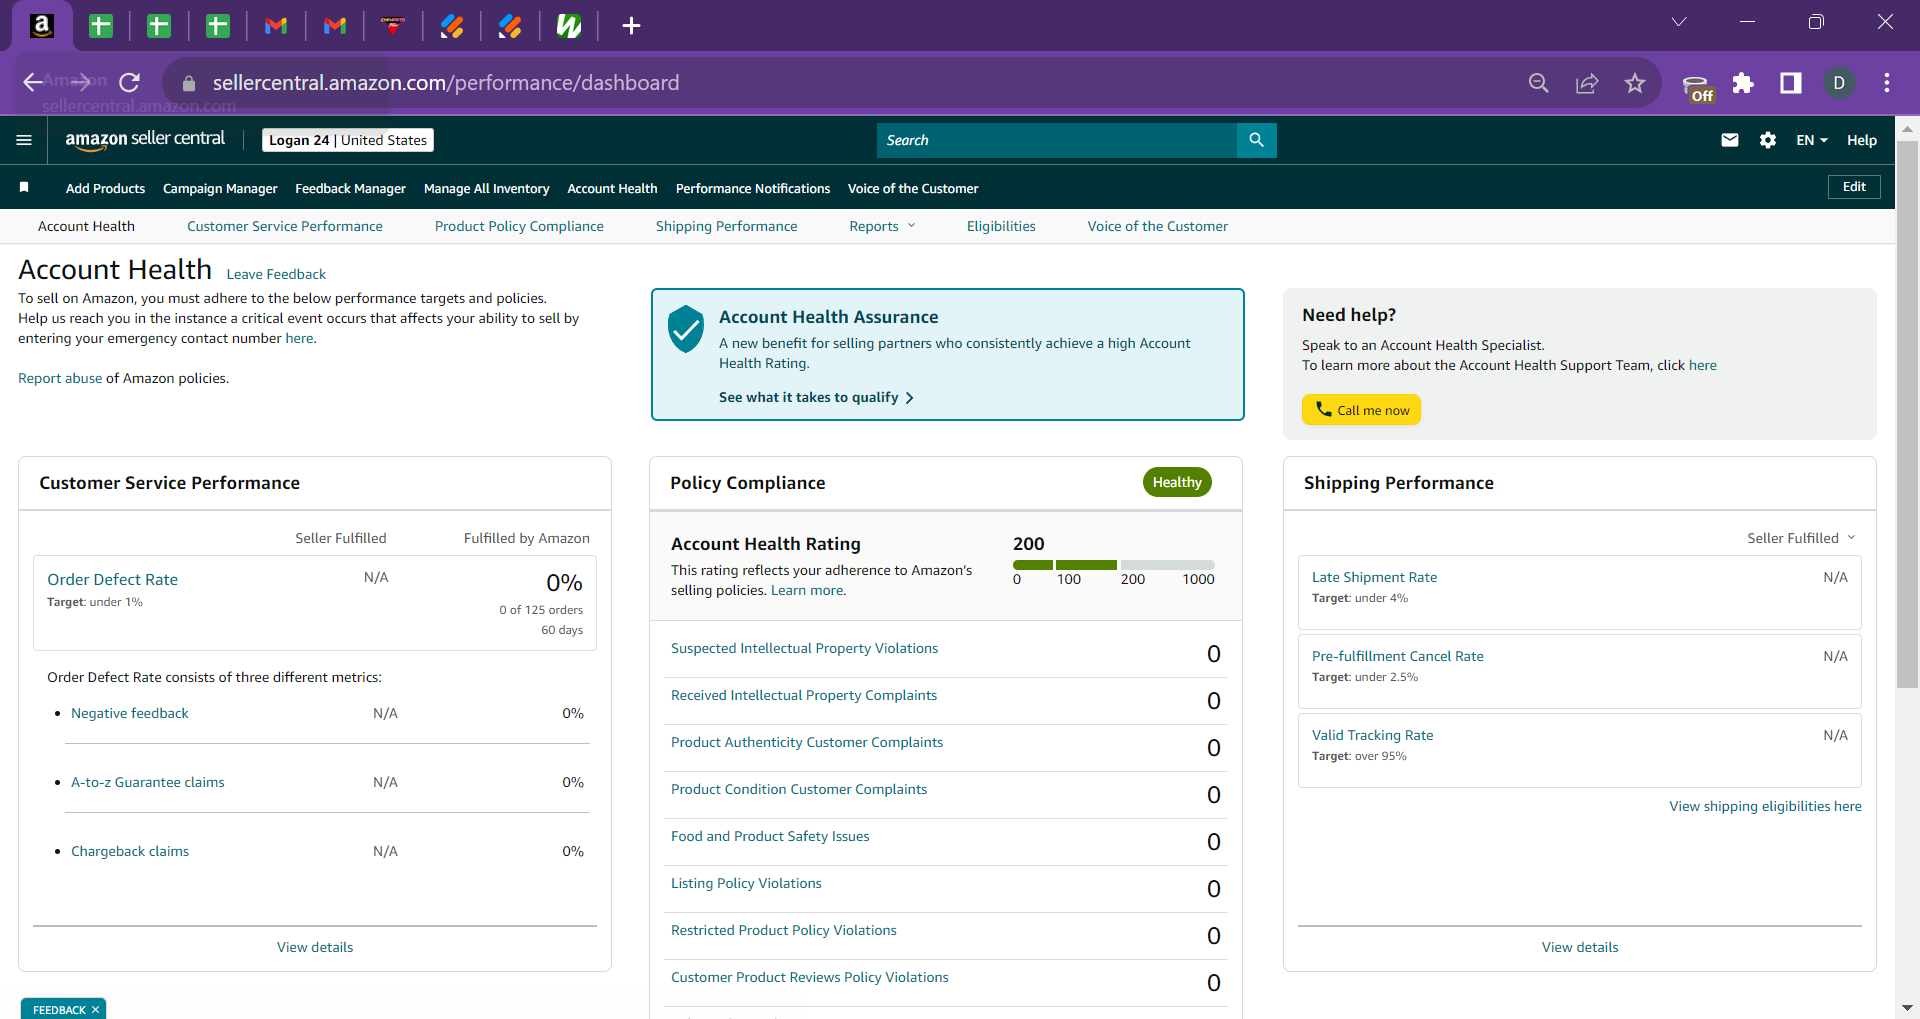Open Valid Tracking Rate link
Image resolution: width=1920 pixels, height=1019 pixels.
(x=1372, y=735)
